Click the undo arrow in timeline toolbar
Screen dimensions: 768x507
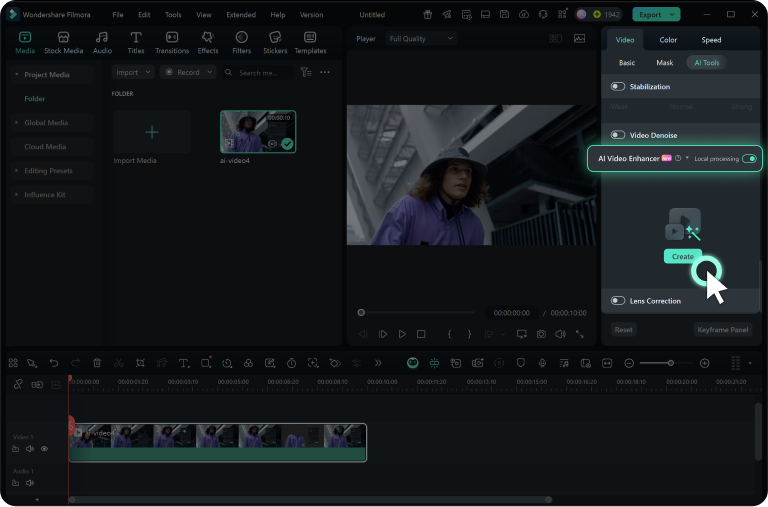coord(54,363)
